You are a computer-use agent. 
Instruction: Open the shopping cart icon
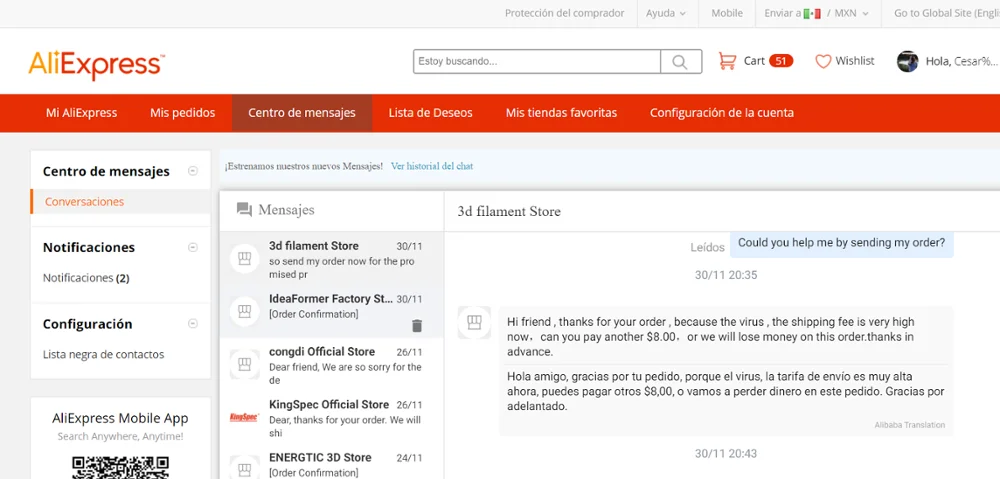[727, 61]
